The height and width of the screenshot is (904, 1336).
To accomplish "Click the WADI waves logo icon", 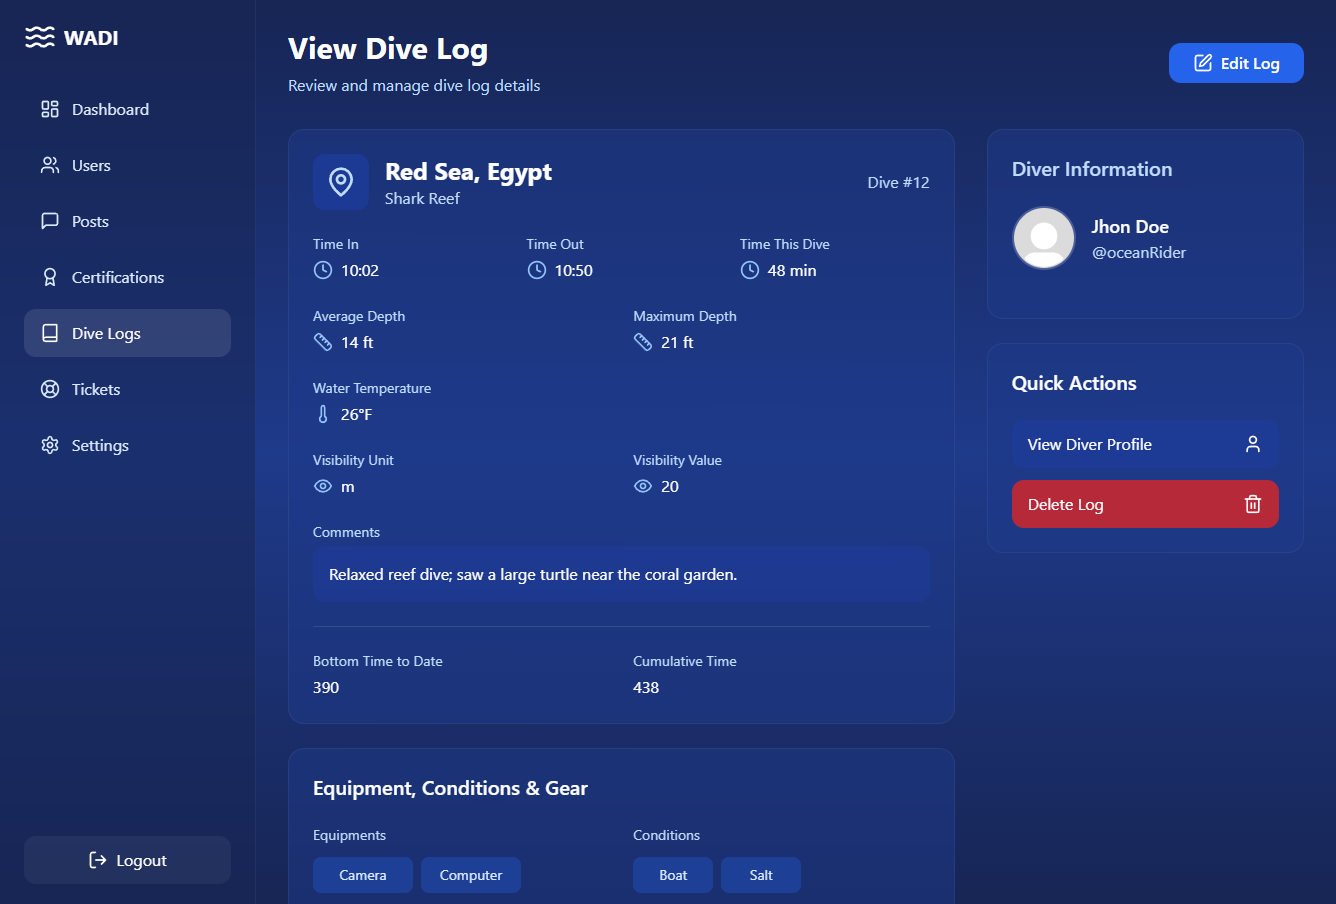I will 40,38.
